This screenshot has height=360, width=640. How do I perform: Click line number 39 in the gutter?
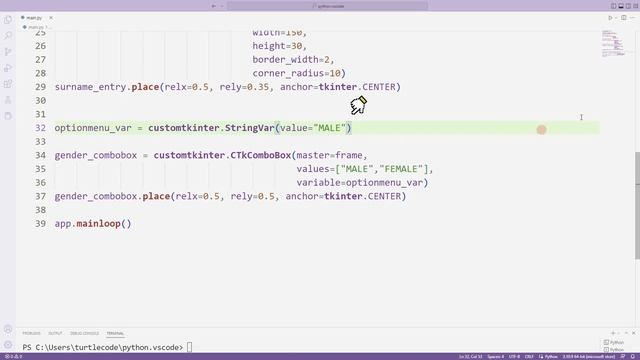(x=40, y=224)
